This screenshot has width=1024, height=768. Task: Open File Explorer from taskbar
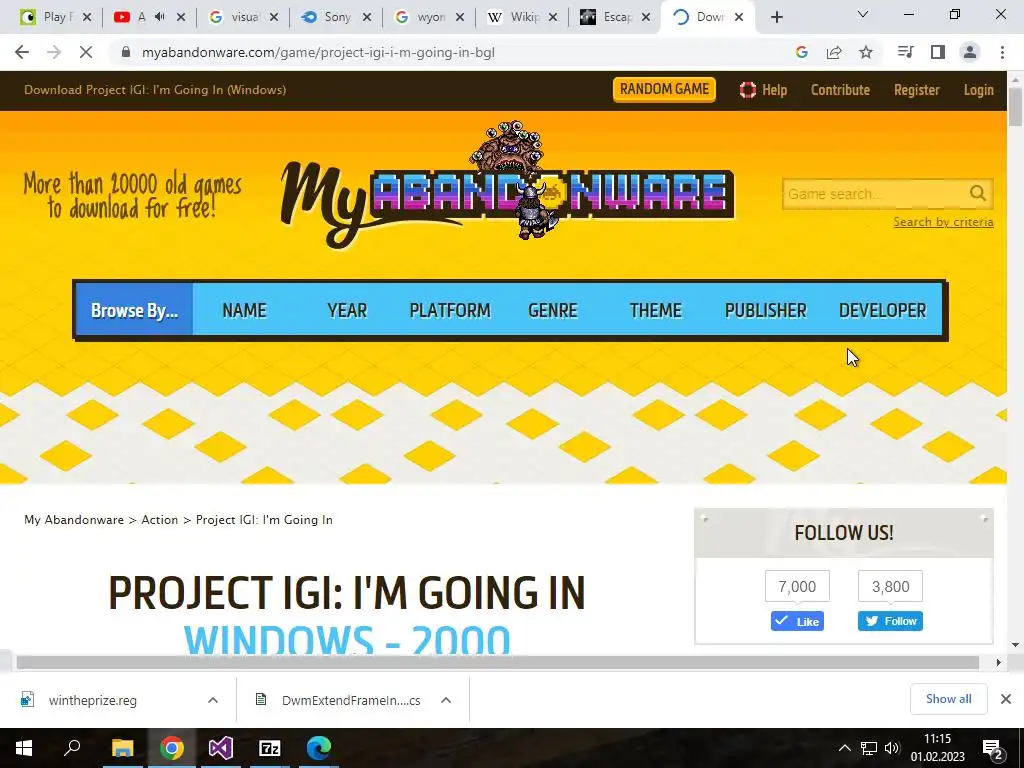coord(122,748)
